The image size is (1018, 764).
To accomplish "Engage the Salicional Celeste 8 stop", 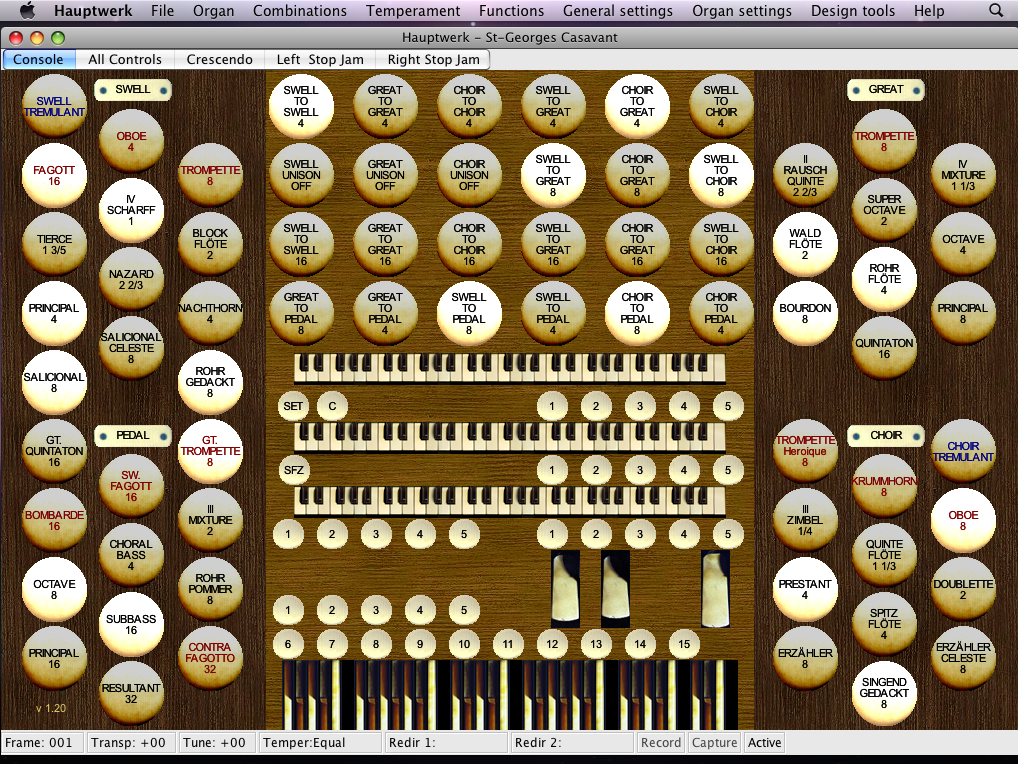I will (x=131, y=348).
